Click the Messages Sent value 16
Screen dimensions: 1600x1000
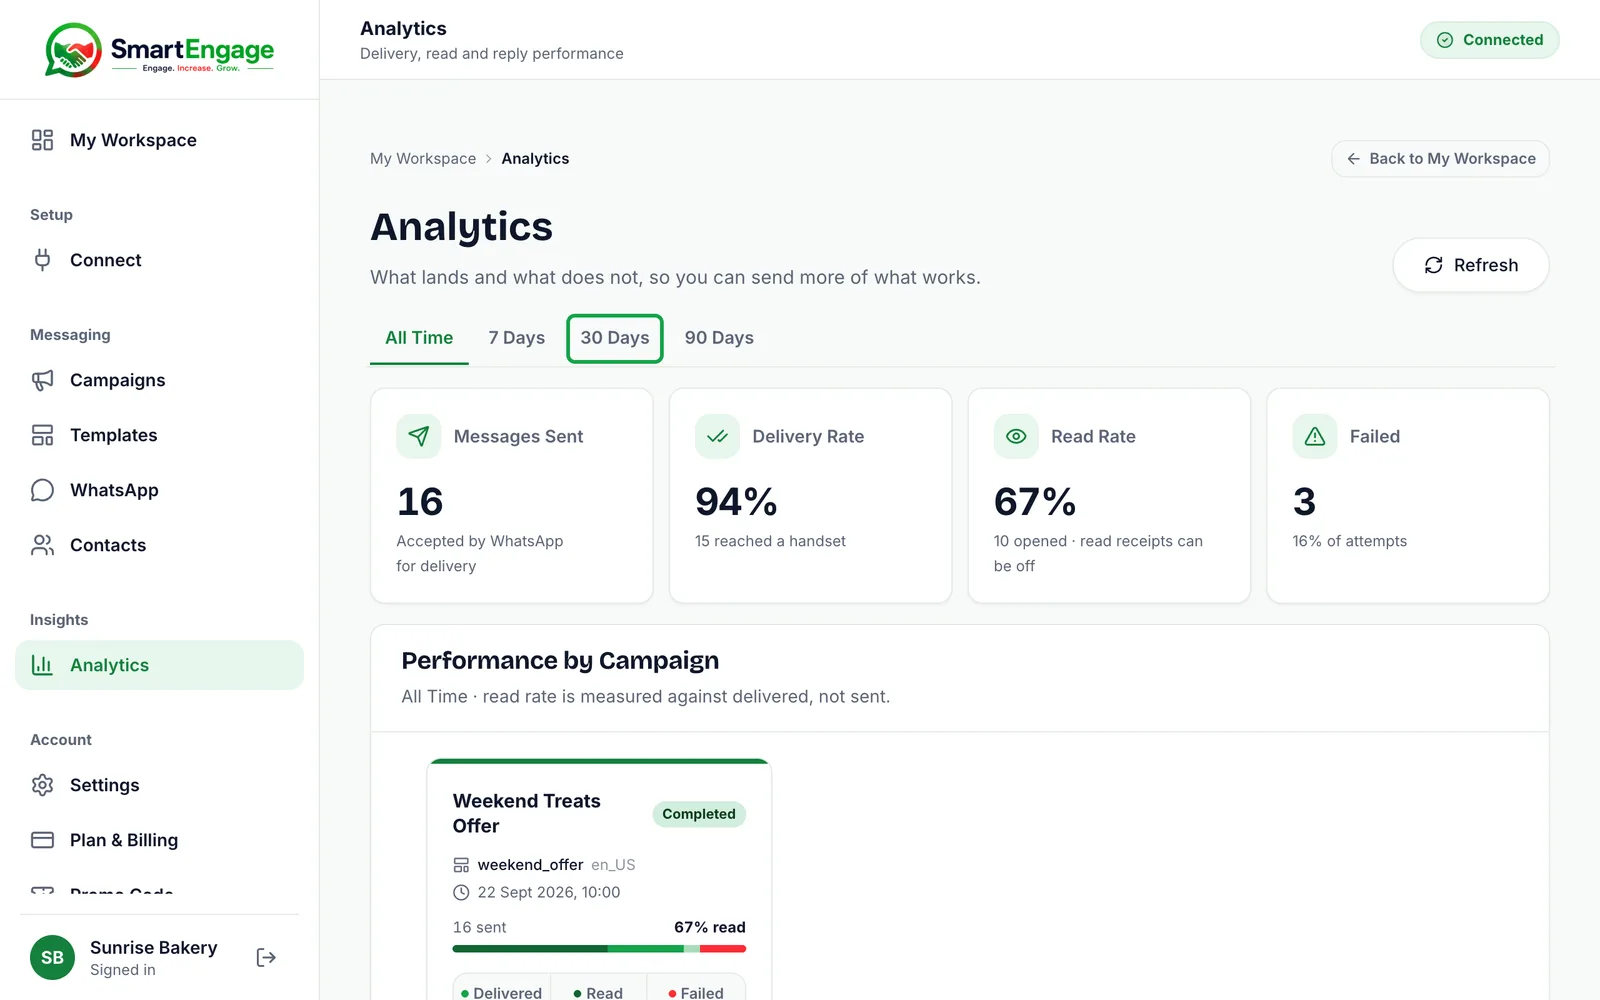(420, 502)
